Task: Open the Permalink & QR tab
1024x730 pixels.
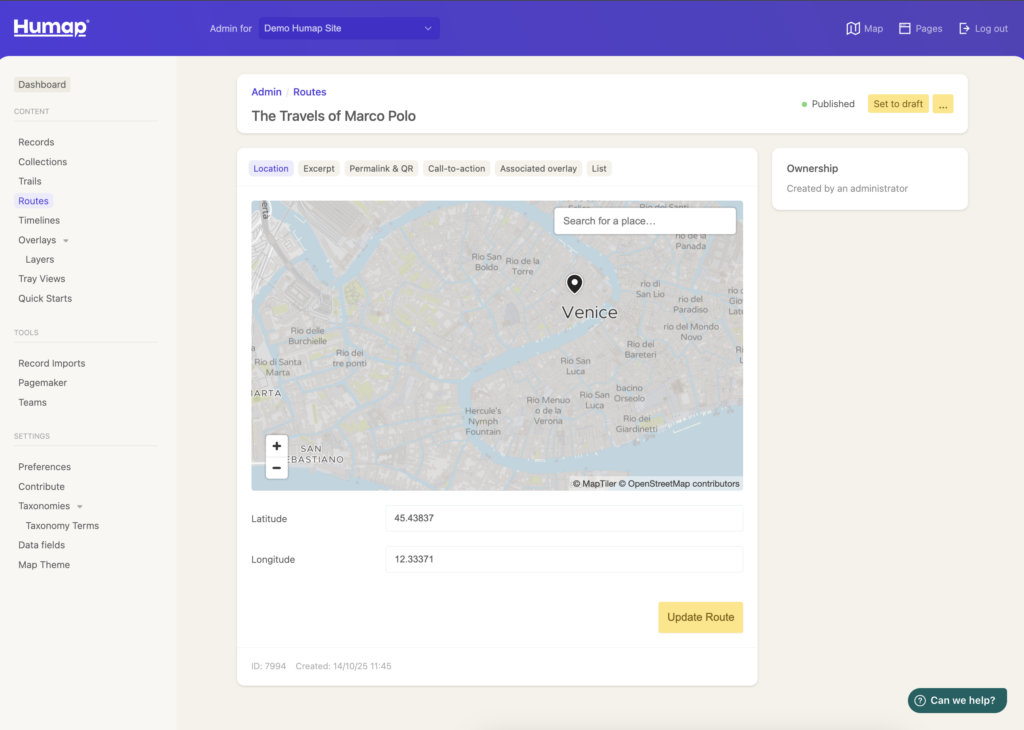Action: tap(381, 168)
